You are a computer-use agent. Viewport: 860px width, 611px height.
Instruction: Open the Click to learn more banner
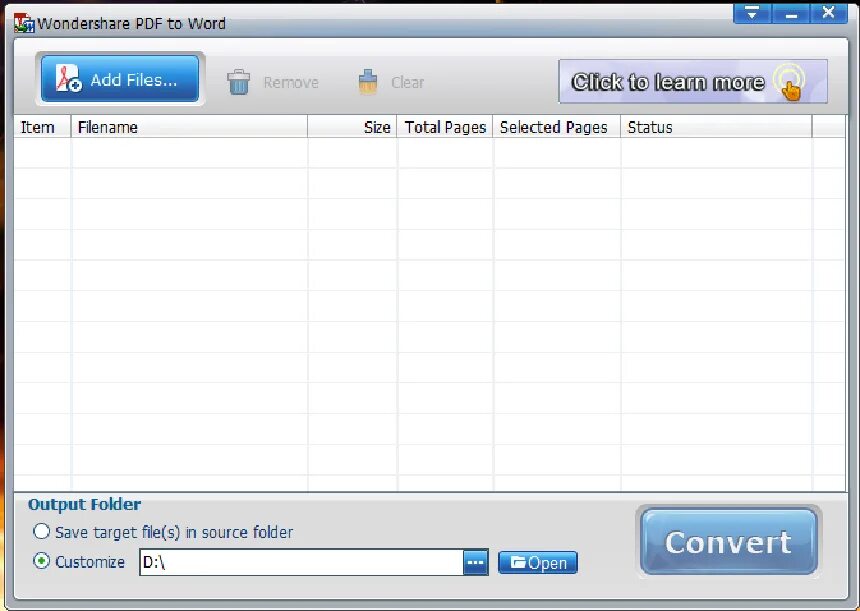[x=693, y=82]
